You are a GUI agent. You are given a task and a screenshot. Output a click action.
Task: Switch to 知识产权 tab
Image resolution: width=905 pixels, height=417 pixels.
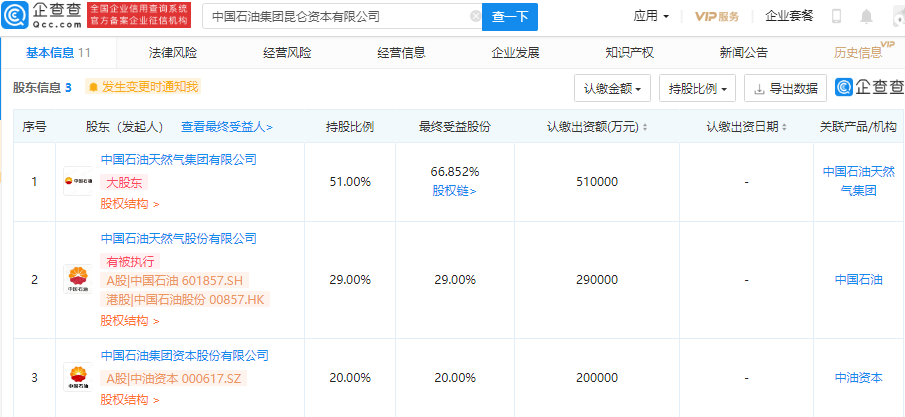pyautogui.click(x=630, y=53)
